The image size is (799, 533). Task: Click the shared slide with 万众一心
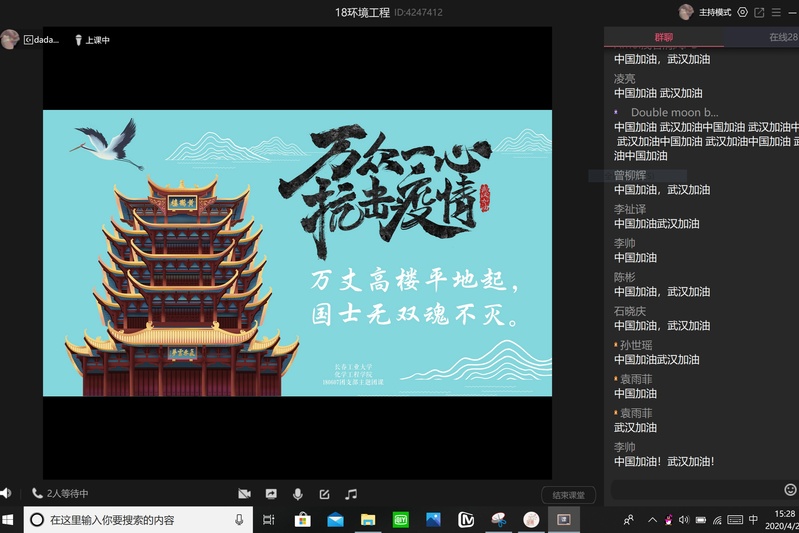pos(297,253)
